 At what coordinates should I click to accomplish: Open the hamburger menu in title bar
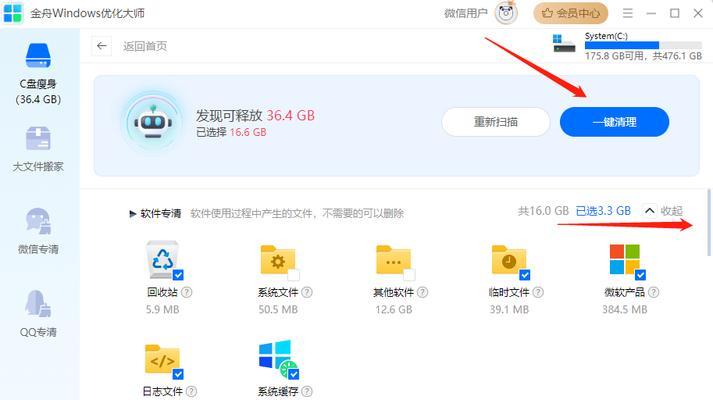[628, 13]
